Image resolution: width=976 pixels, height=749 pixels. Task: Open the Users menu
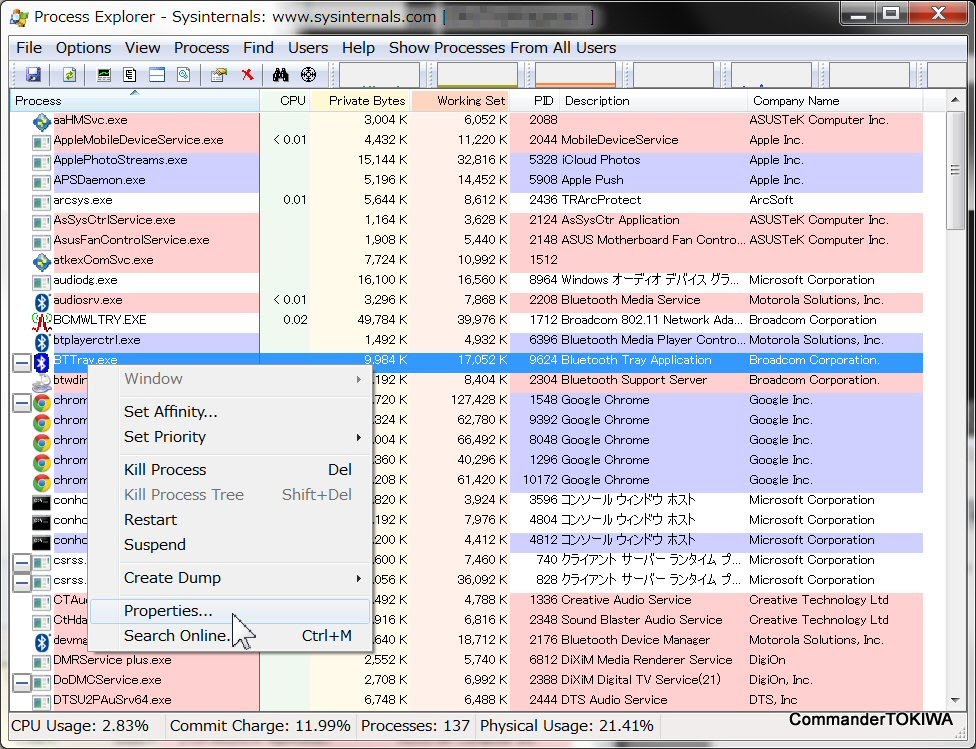pyautogui.click(x=307, y=48)
